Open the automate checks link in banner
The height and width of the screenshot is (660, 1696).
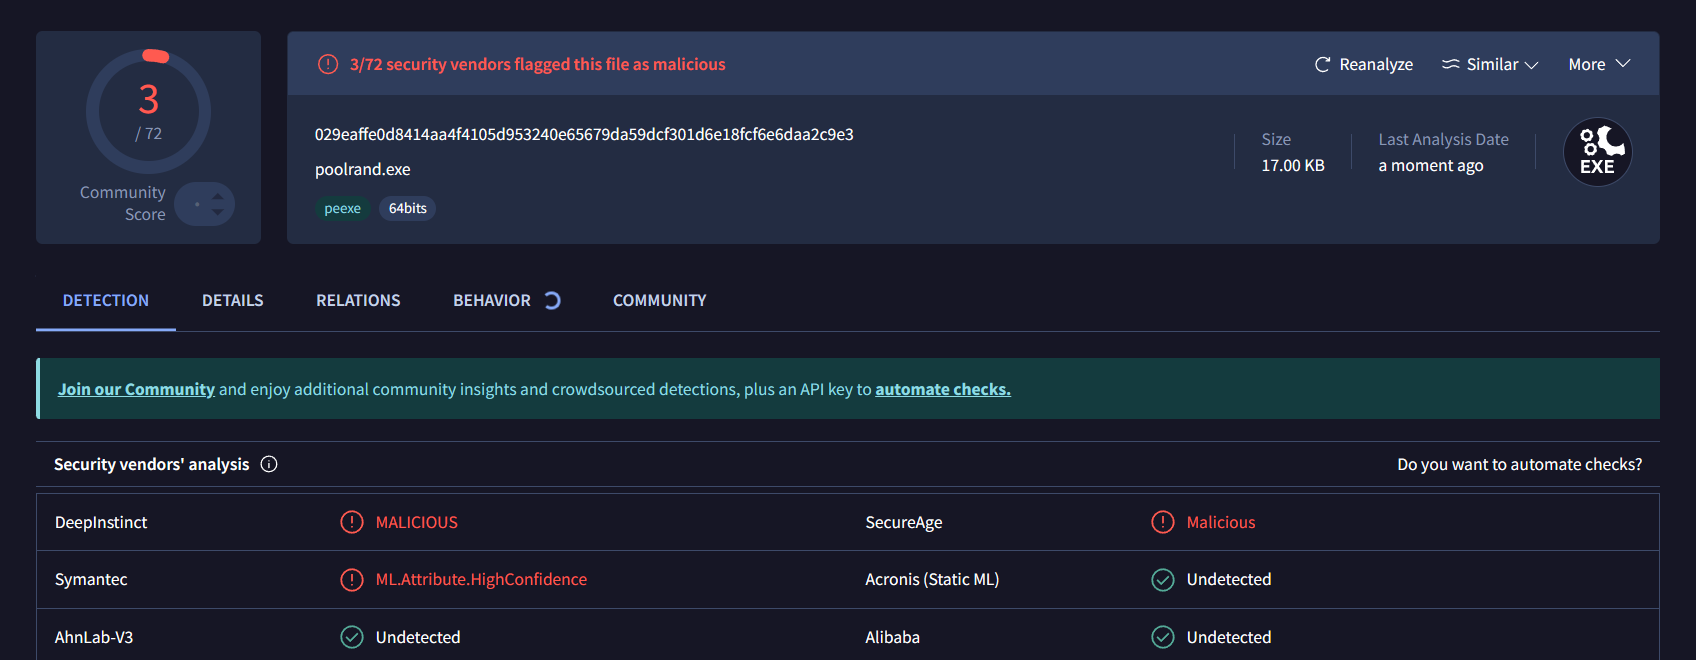(942, 389)
